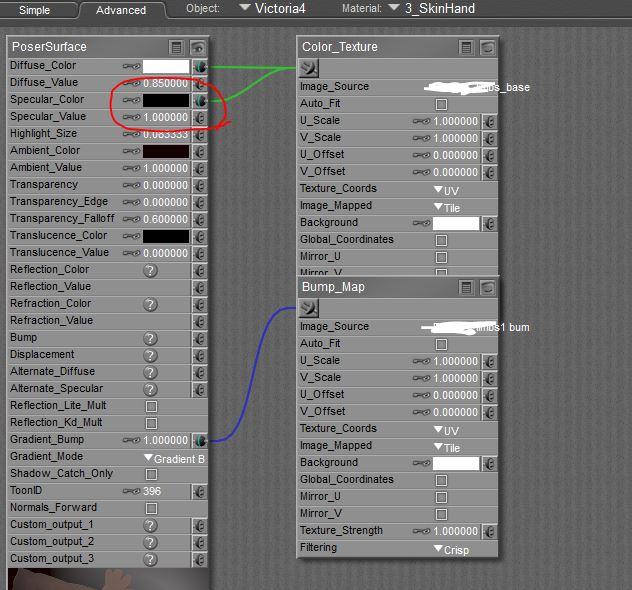Click Color_Texture Image_Source file name

coord(478,87)
